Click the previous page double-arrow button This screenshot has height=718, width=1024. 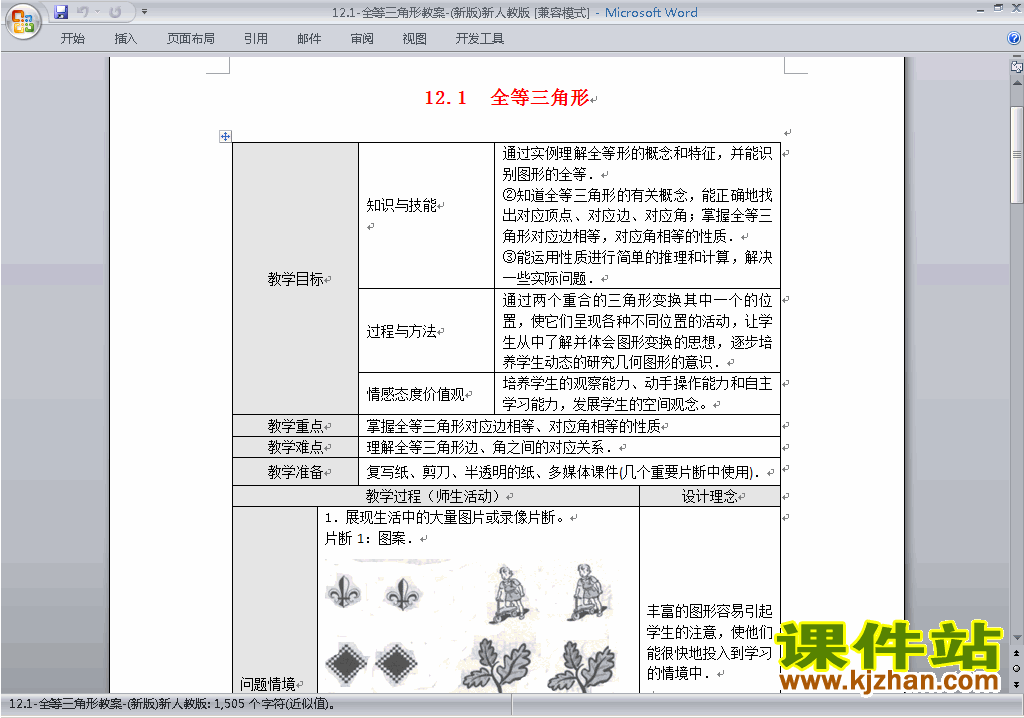coord(1016,653)
